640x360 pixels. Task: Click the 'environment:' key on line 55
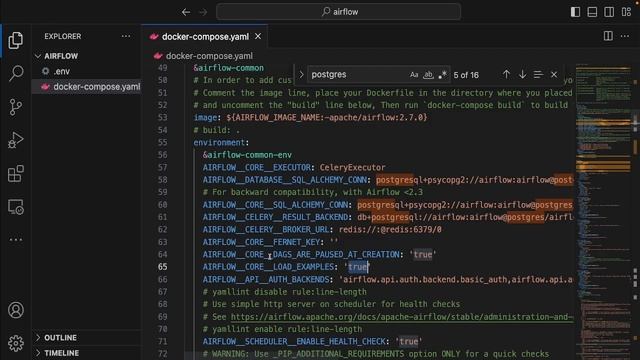[x=221, y=142]
